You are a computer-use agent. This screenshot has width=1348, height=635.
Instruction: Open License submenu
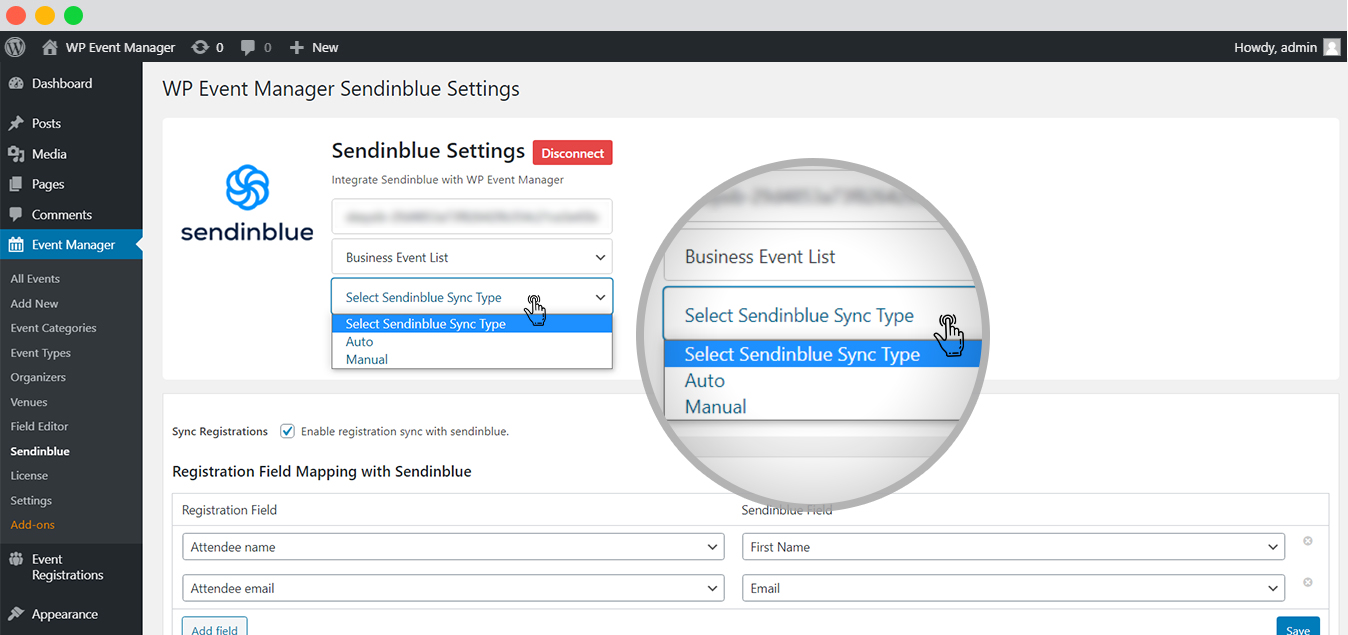(29, 476)
